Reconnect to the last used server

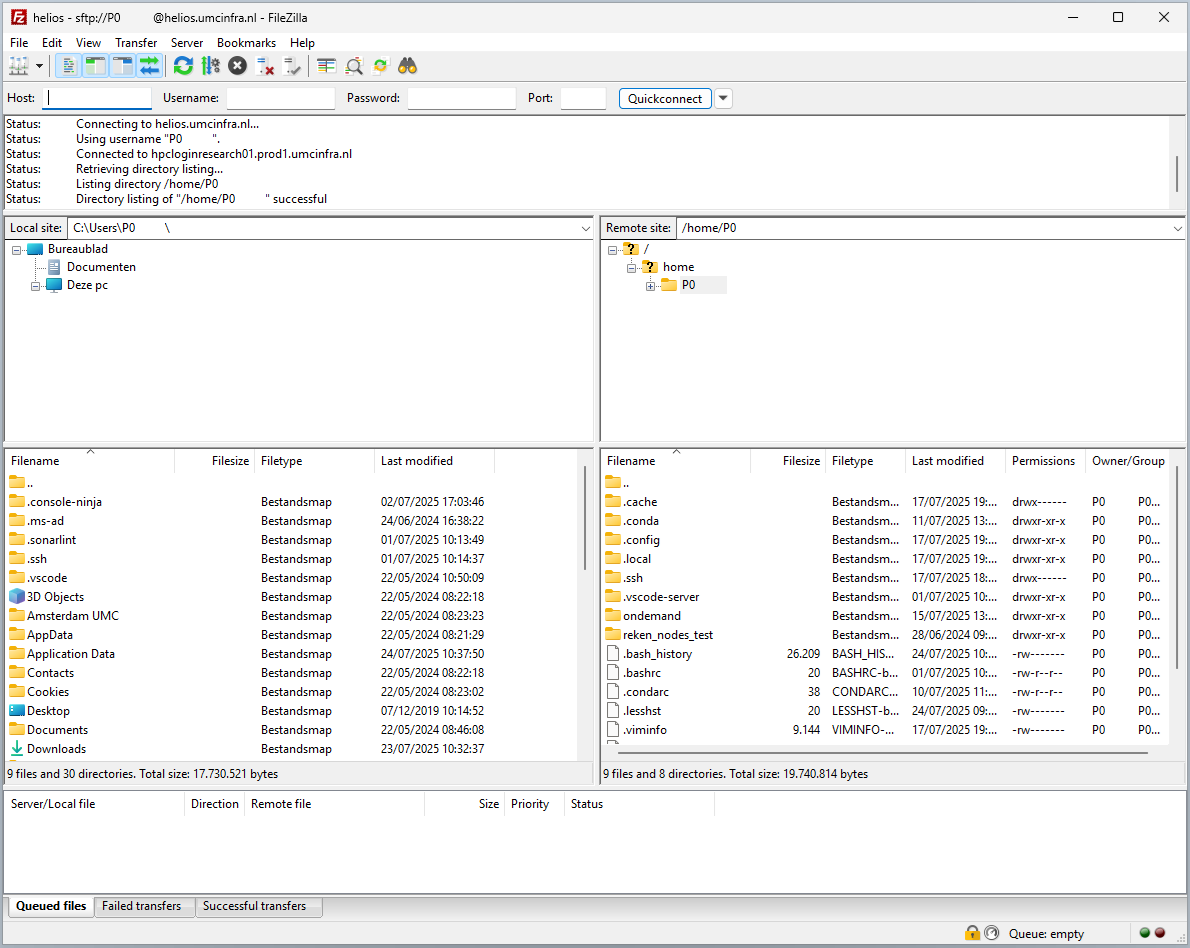pyautogui.click(x=292, y=66)
